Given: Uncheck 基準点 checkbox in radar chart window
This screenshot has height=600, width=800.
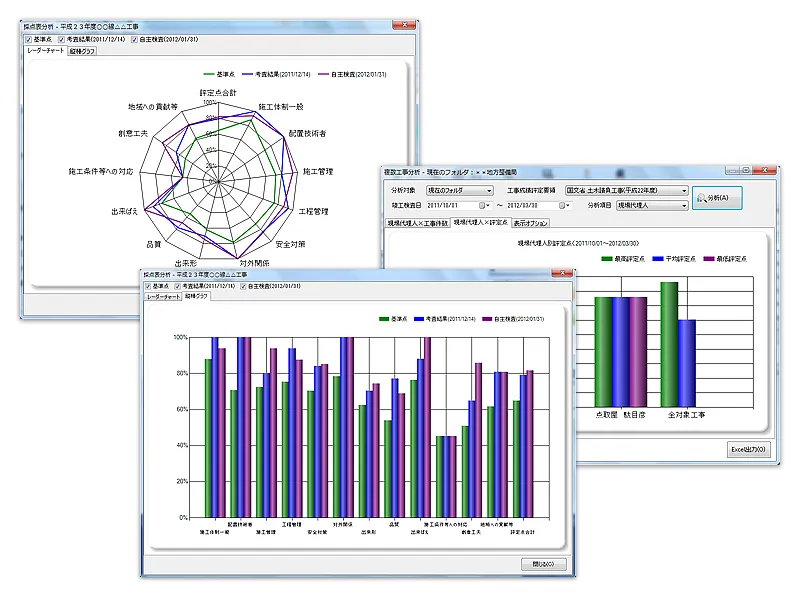Looking at the screenshot, I should point(29,39).
